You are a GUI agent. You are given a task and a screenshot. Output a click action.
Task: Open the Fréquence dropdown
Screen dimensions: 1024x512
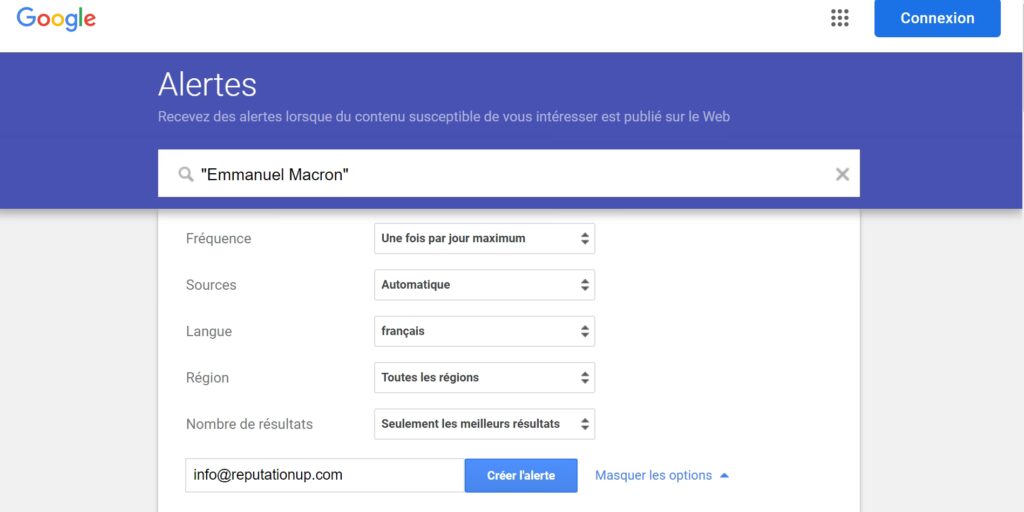pyautogui.click(x=484, y=239)
